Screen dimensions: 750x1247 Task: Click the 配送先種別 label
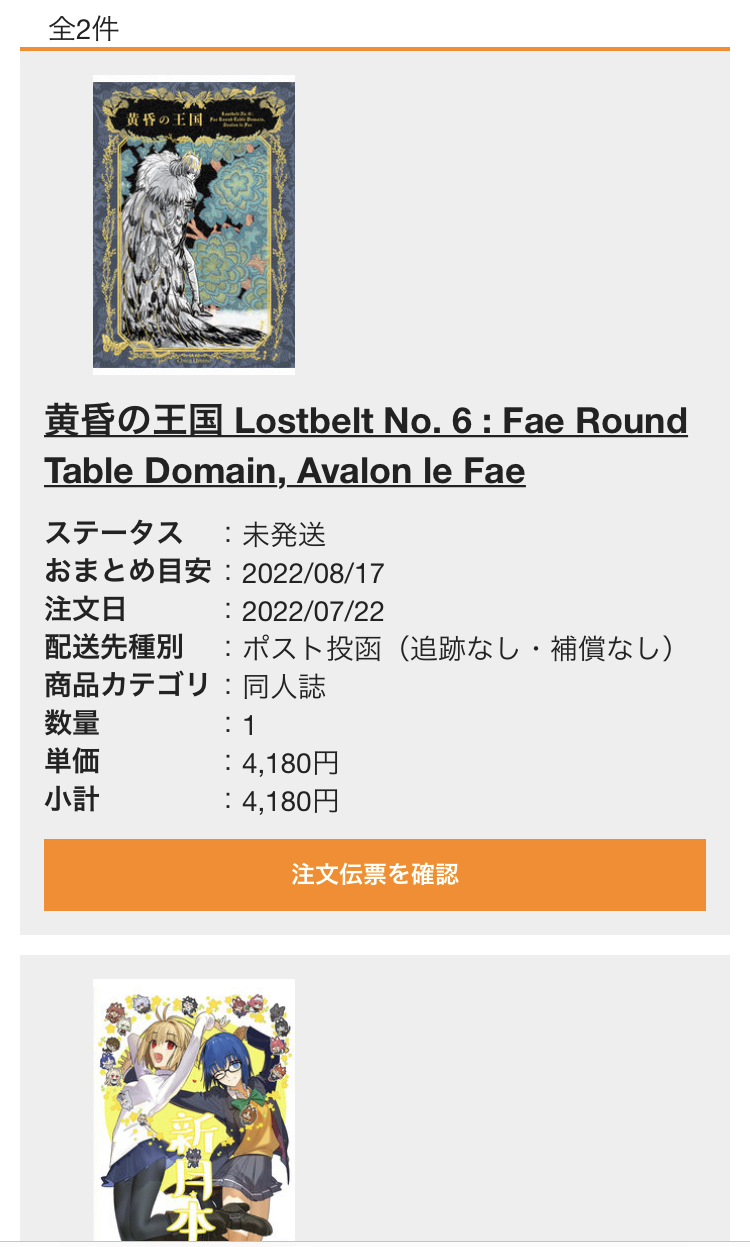pyautogui.click(x=113, y=648)
